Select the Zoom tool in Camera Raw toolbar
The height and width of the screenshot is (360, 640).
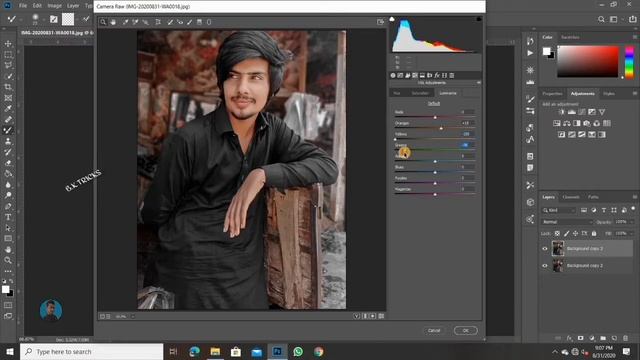(x=103, y=22)
